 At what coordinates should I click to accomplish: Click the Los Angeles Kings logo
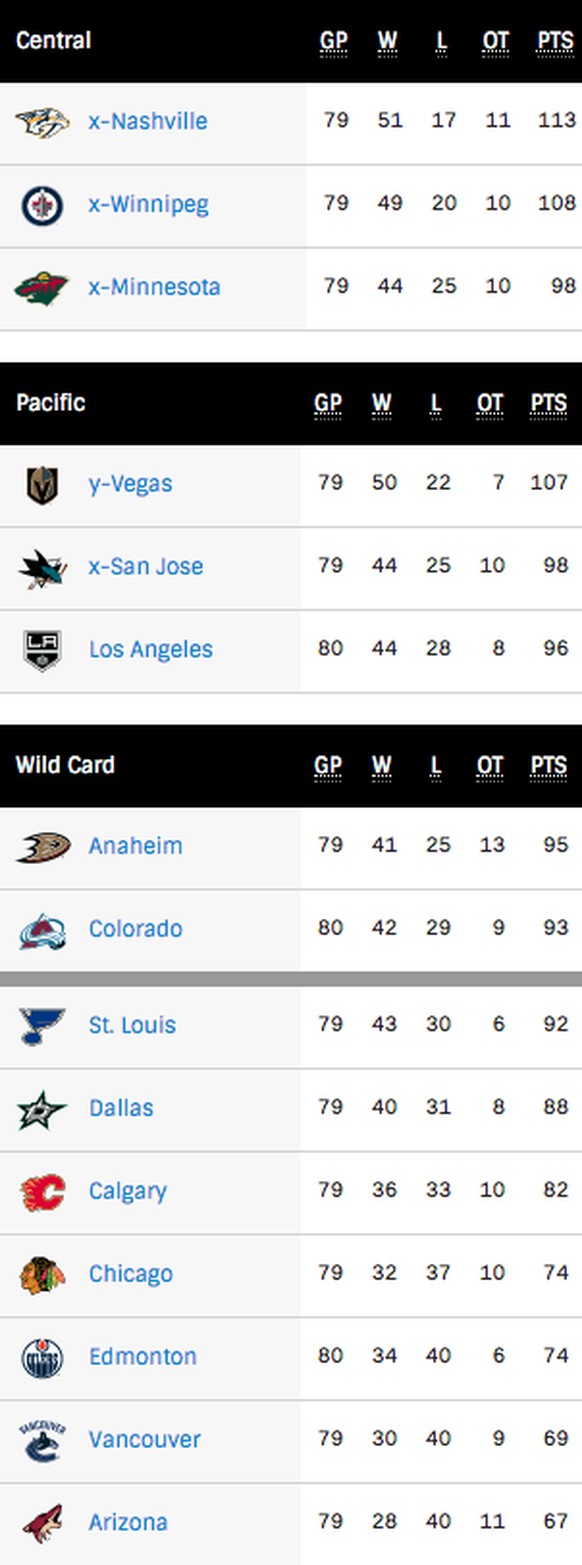[x=42, y=650]
